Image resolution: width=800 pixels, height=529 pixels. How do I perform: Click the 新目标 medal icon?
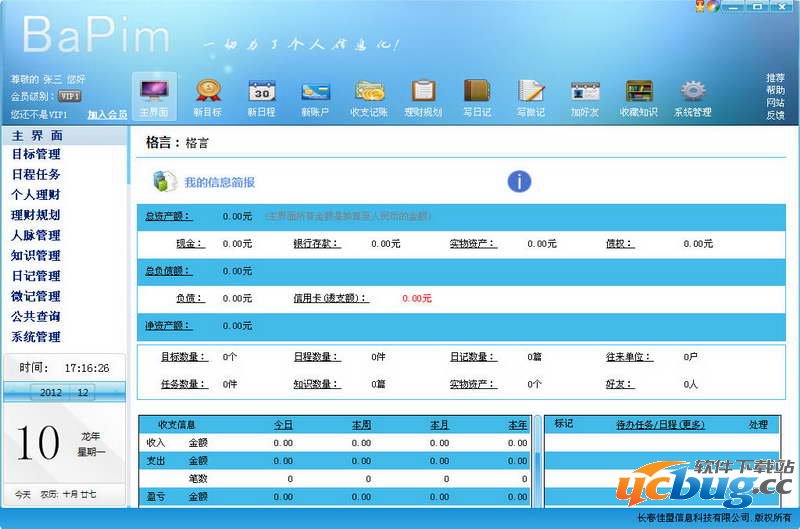pos(208,91)
